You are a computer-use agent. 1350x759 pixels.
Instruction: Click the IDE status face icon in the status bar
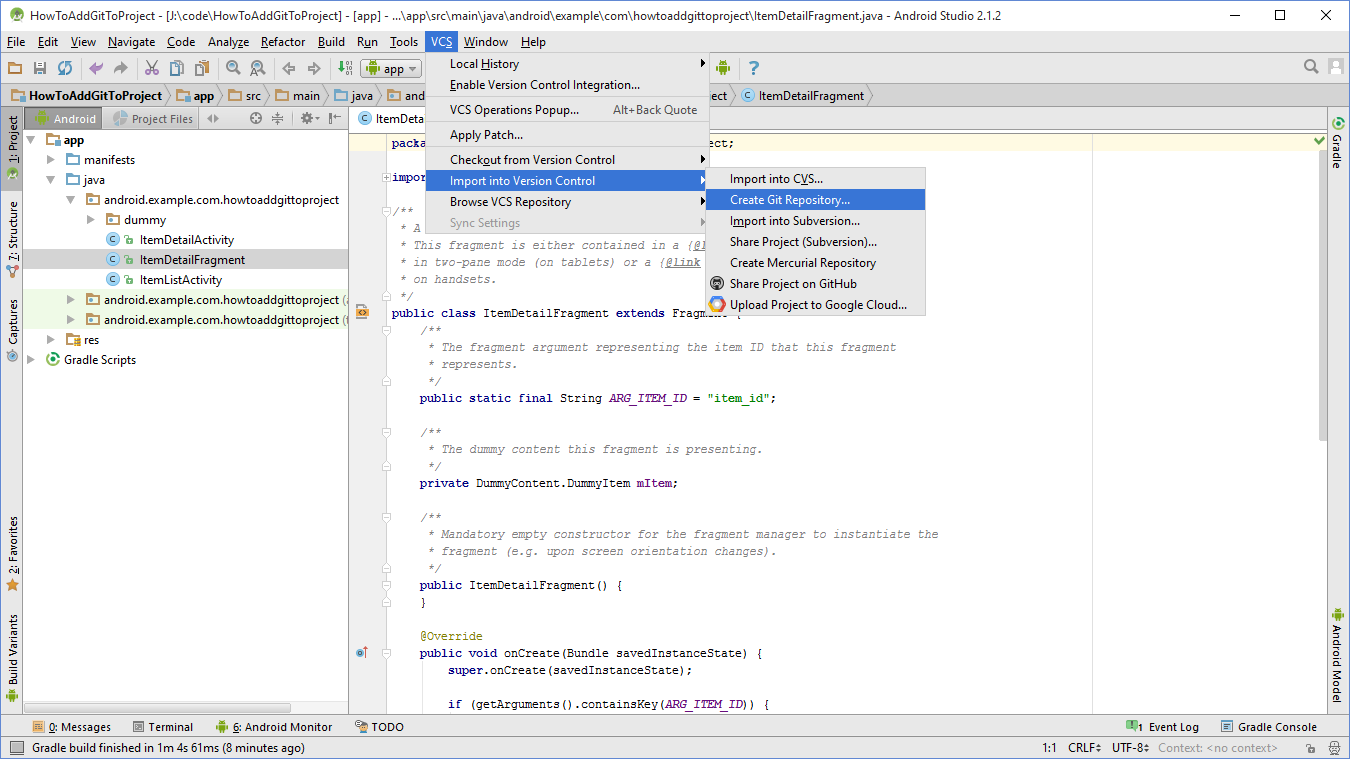point(1336,748)
